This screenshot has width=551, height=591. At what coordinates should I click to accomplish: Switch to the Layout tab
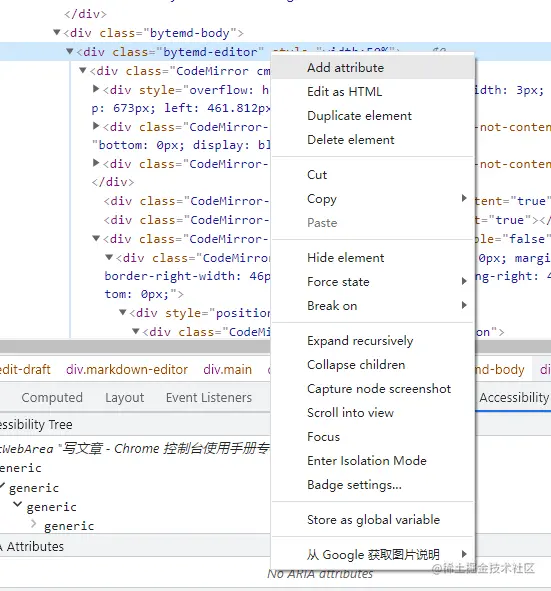coord(124,398)
